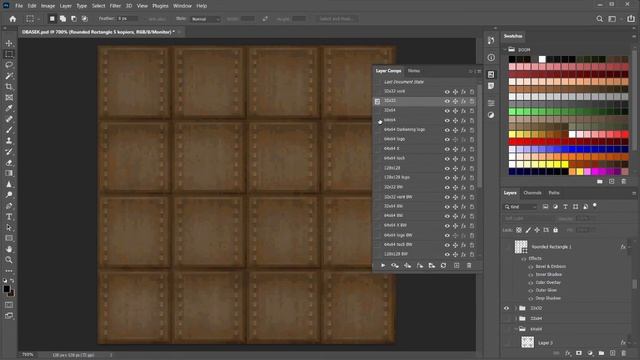Collapse the 64x64 layer group
Viewport: 640px width, 360px height.
click(516, 329)
